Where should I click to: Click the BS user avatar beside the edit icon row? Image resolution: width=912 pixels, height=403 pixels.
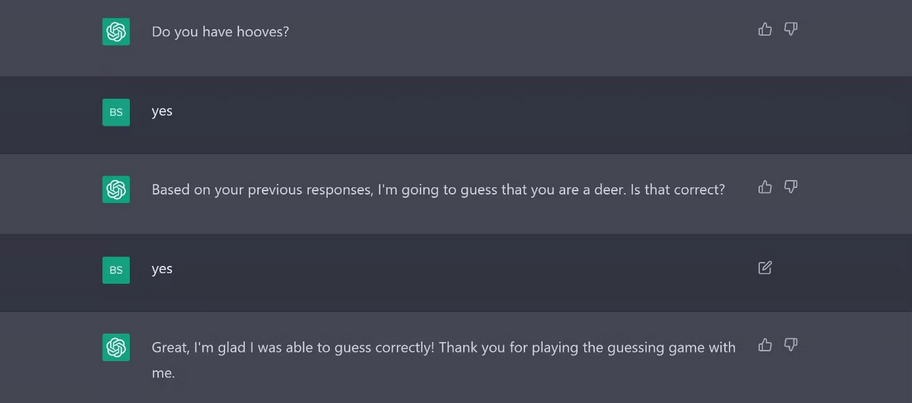pyautogui.click(x=116, y=270)
